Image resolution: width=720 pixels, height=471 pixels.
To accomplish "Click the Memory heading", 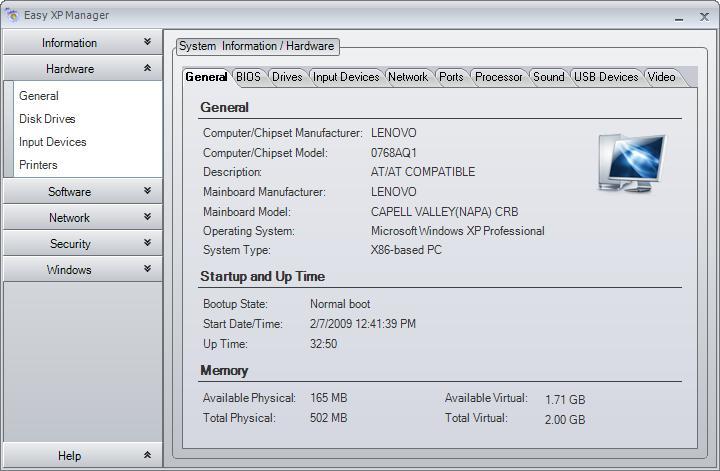I will 224,370.
